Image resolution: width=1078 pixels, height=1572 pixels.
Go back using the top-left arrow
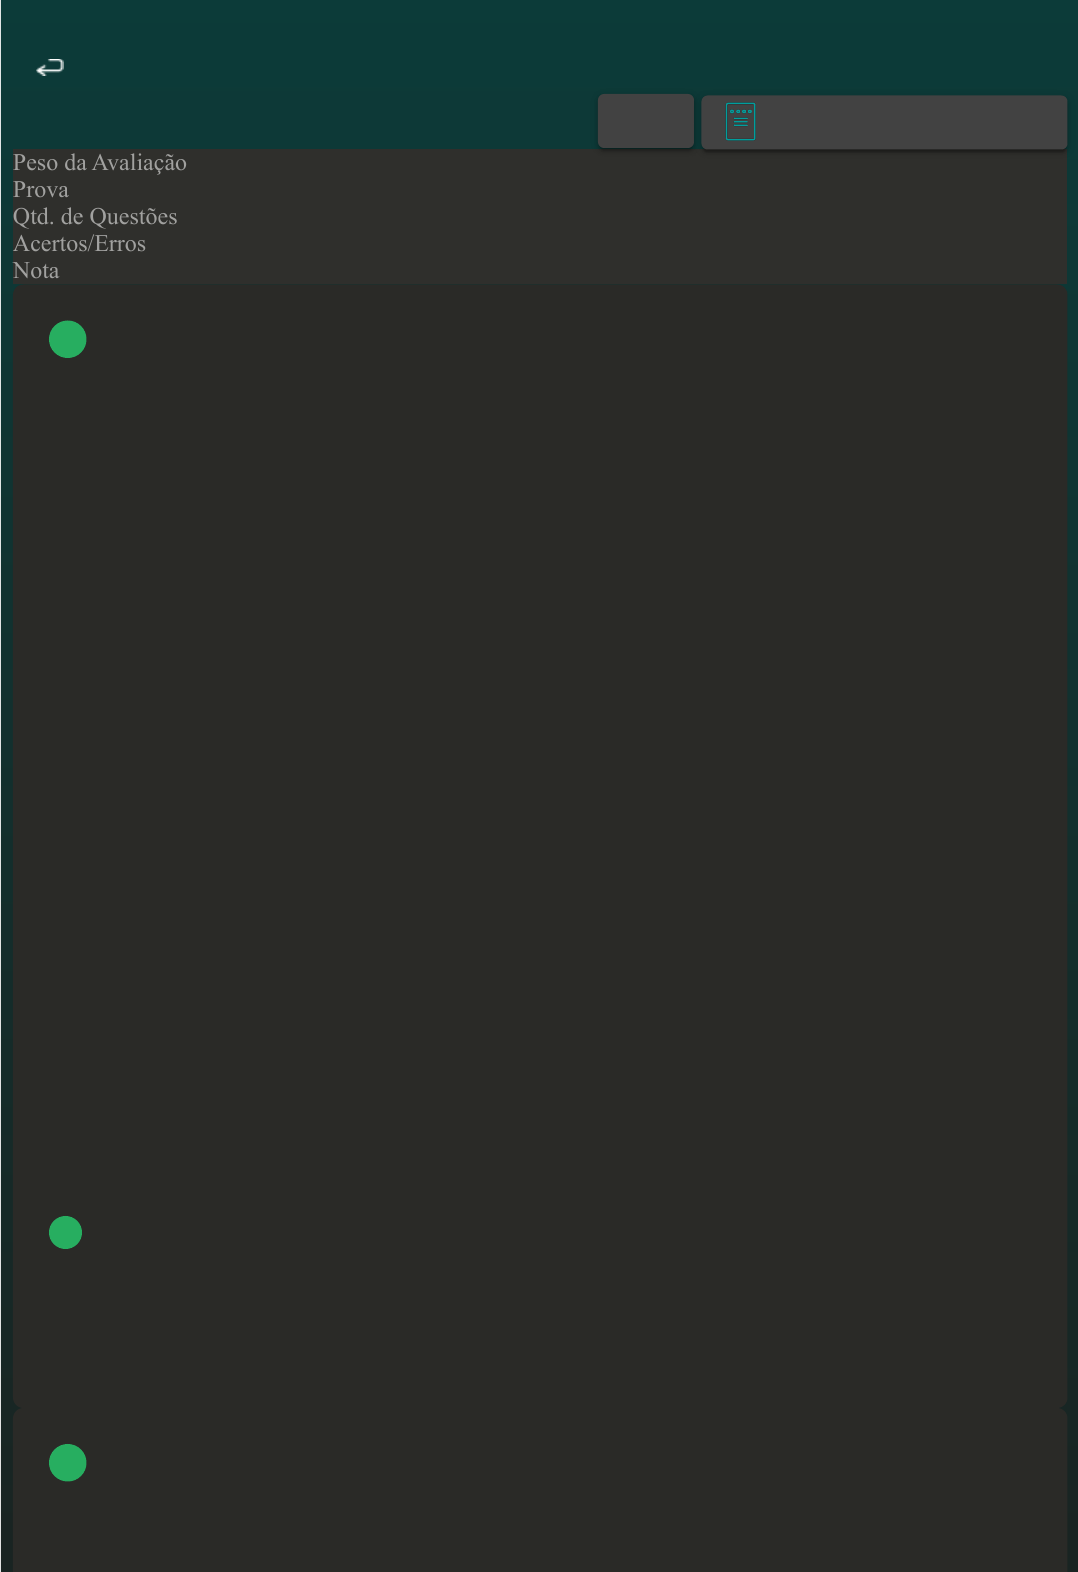(x=50, y=67)
